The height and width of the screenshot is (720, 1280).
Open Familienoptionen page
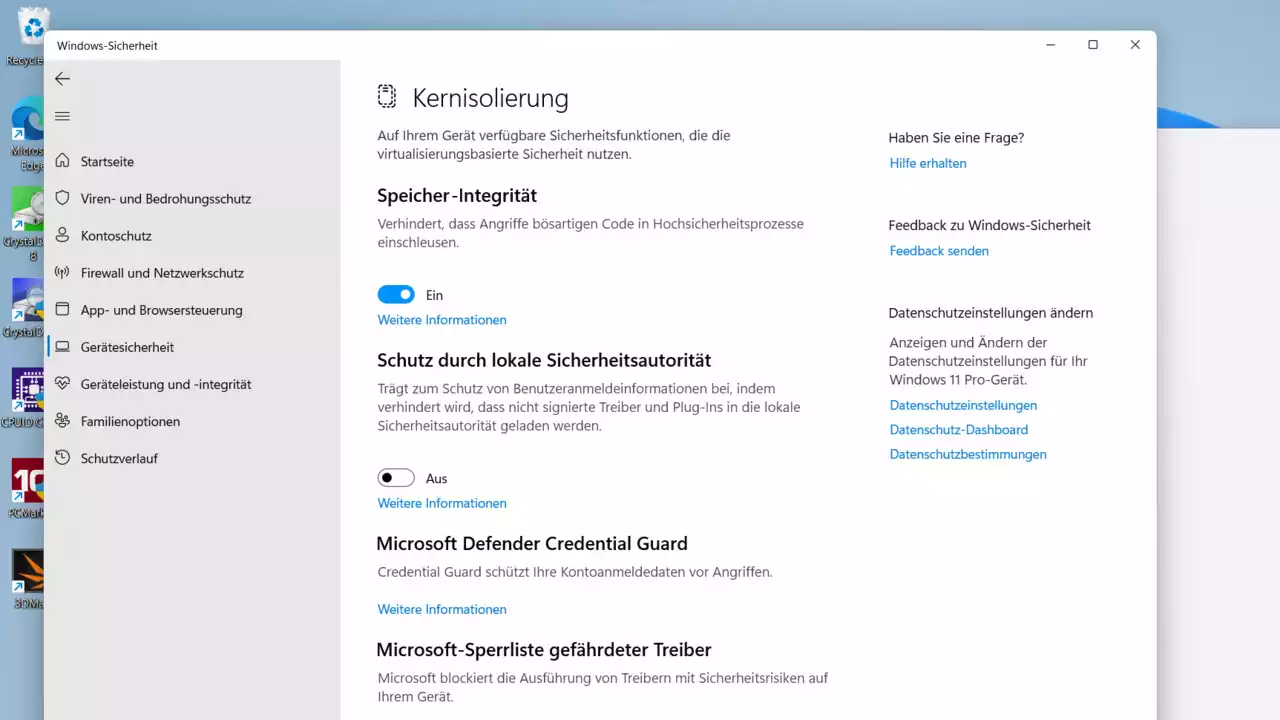(x=130, y=421)
